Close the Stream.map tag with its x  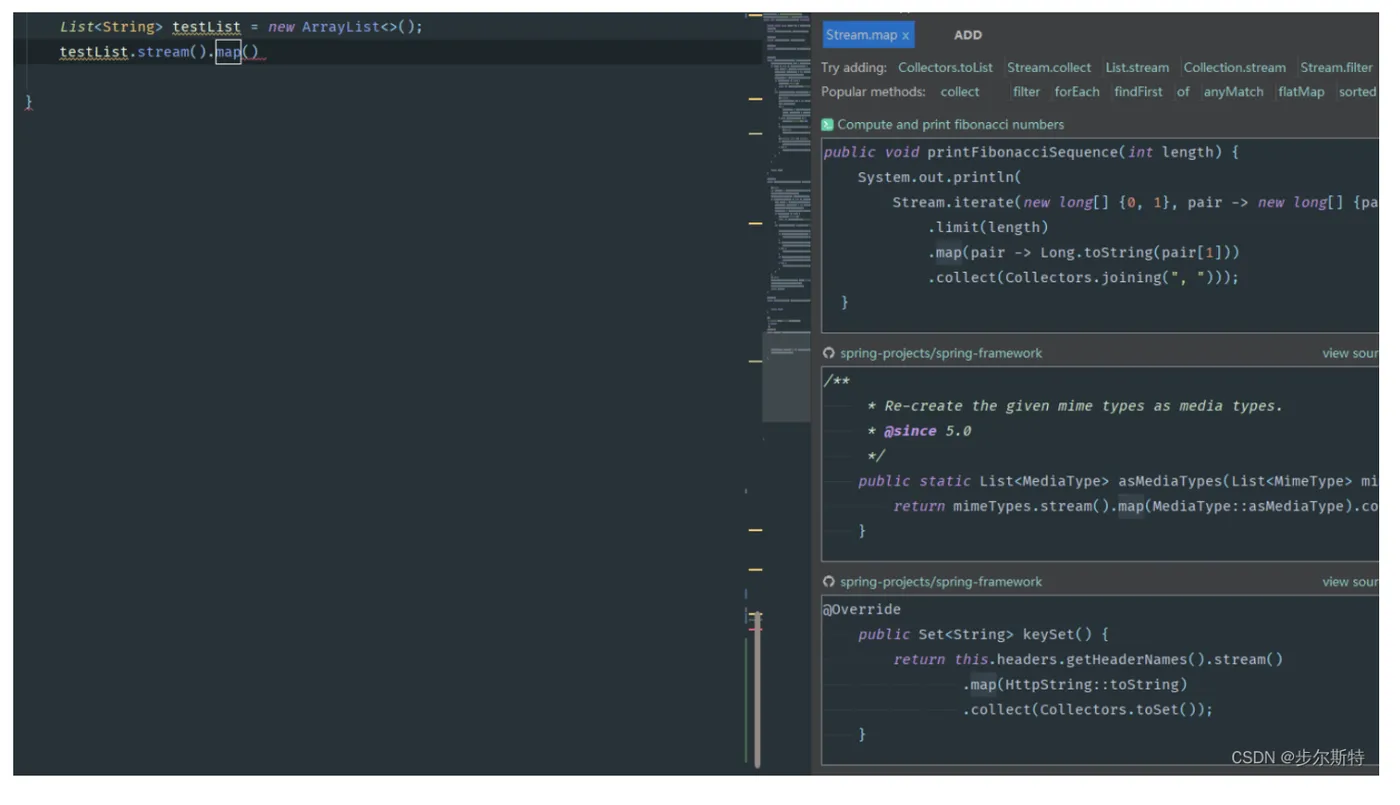click(x=906, y=35)
